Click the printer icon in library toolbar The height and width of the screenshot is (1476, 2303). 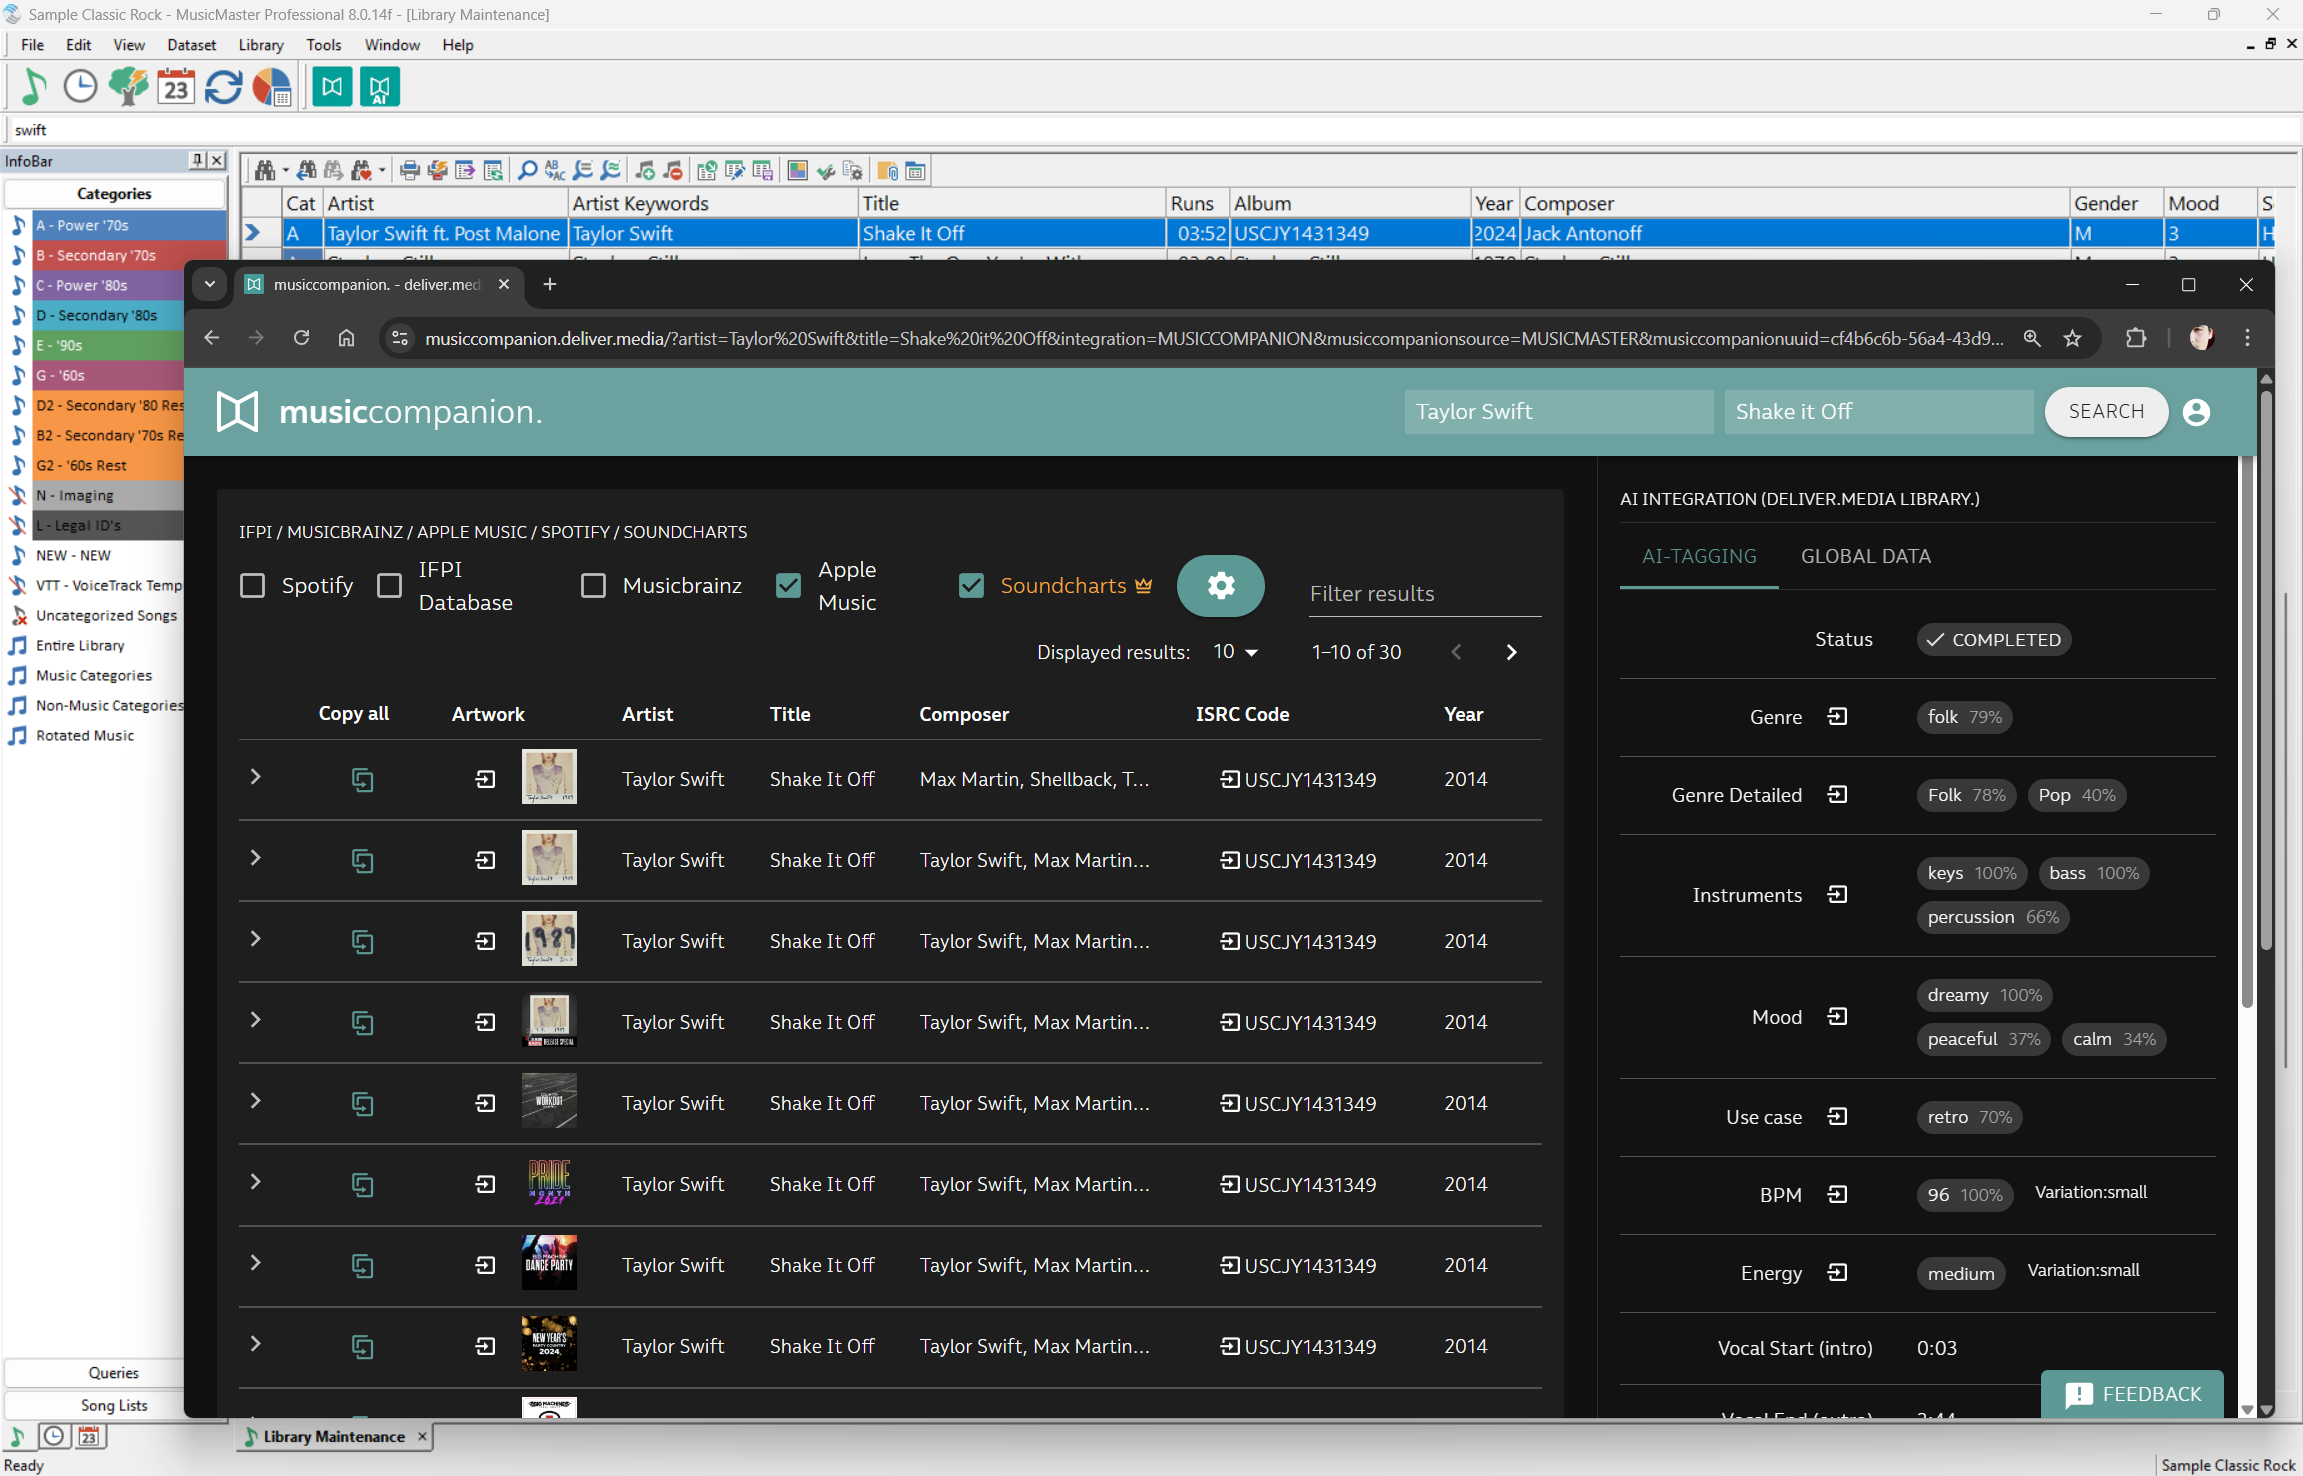(410, 171)
